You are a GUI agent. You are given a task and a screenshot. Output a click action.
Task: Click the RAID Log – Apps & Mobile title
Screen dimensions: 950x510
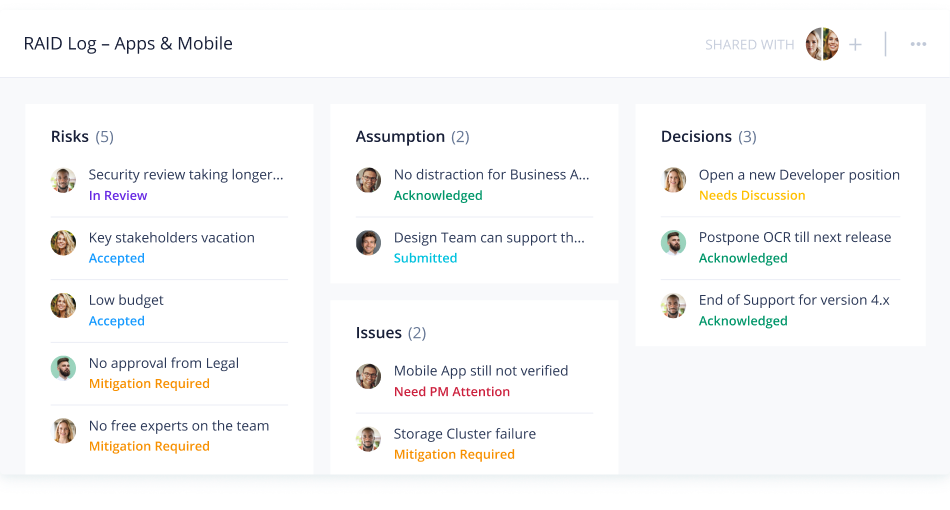tap(128, 44)
